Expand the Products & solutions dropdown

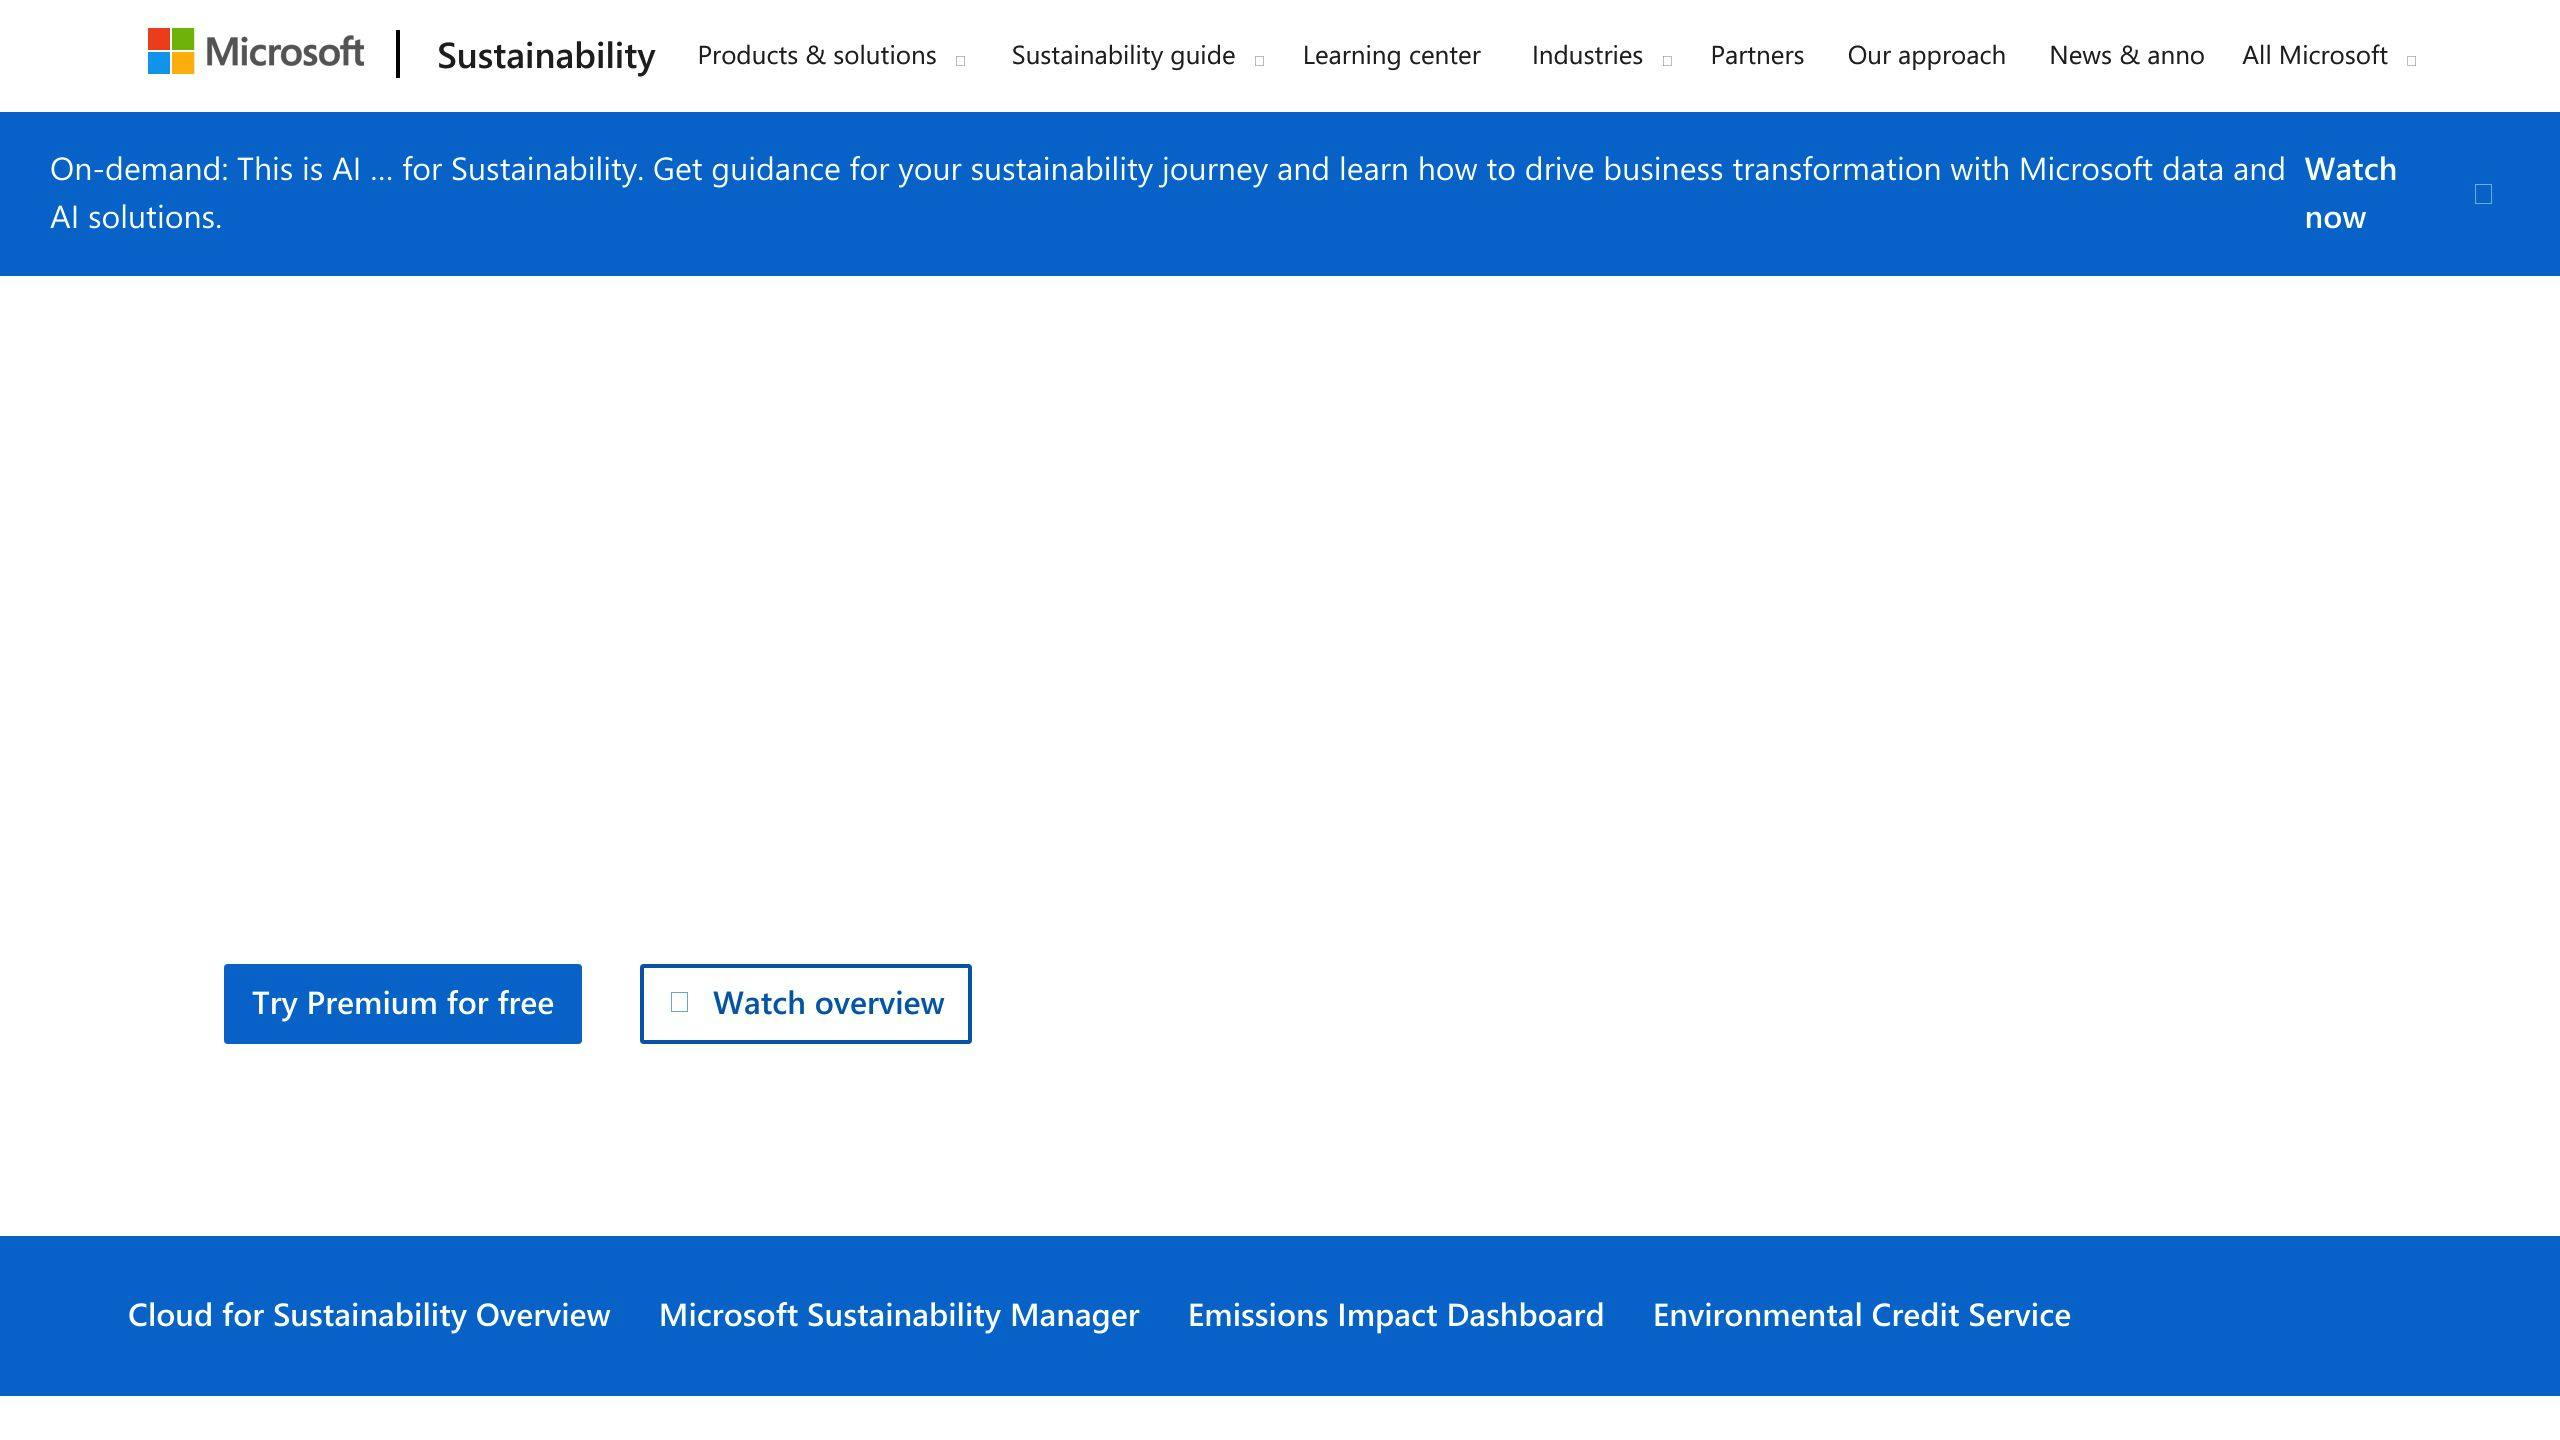(830, 55)
